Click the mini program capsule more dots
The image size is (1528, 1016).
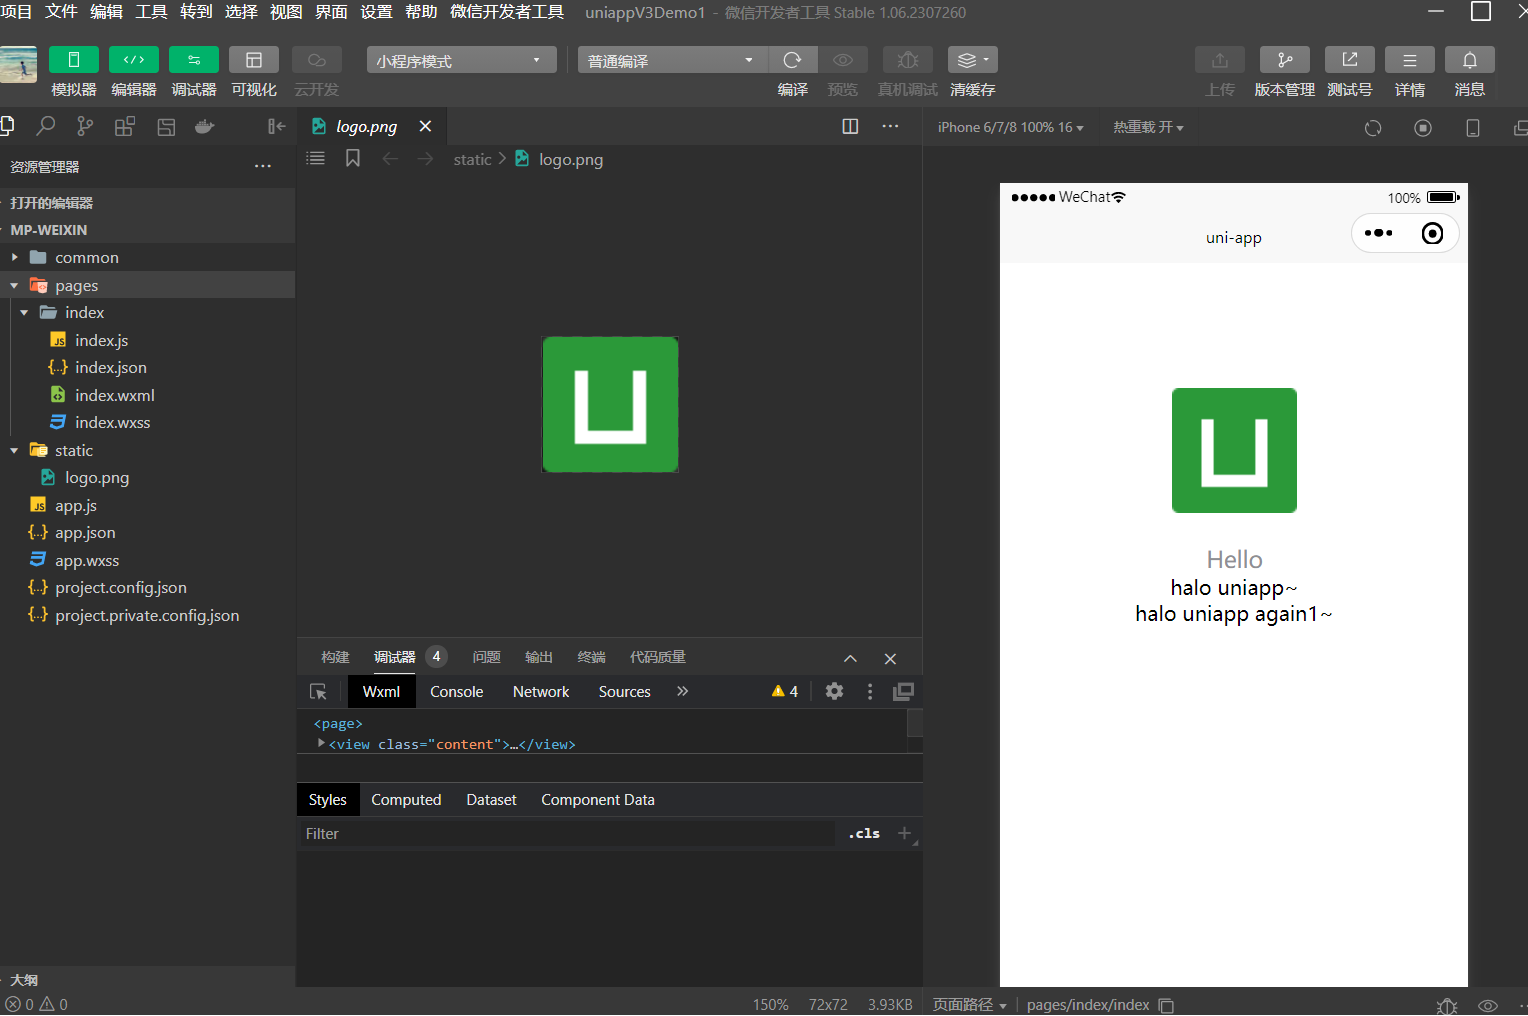click(1379, 233)
